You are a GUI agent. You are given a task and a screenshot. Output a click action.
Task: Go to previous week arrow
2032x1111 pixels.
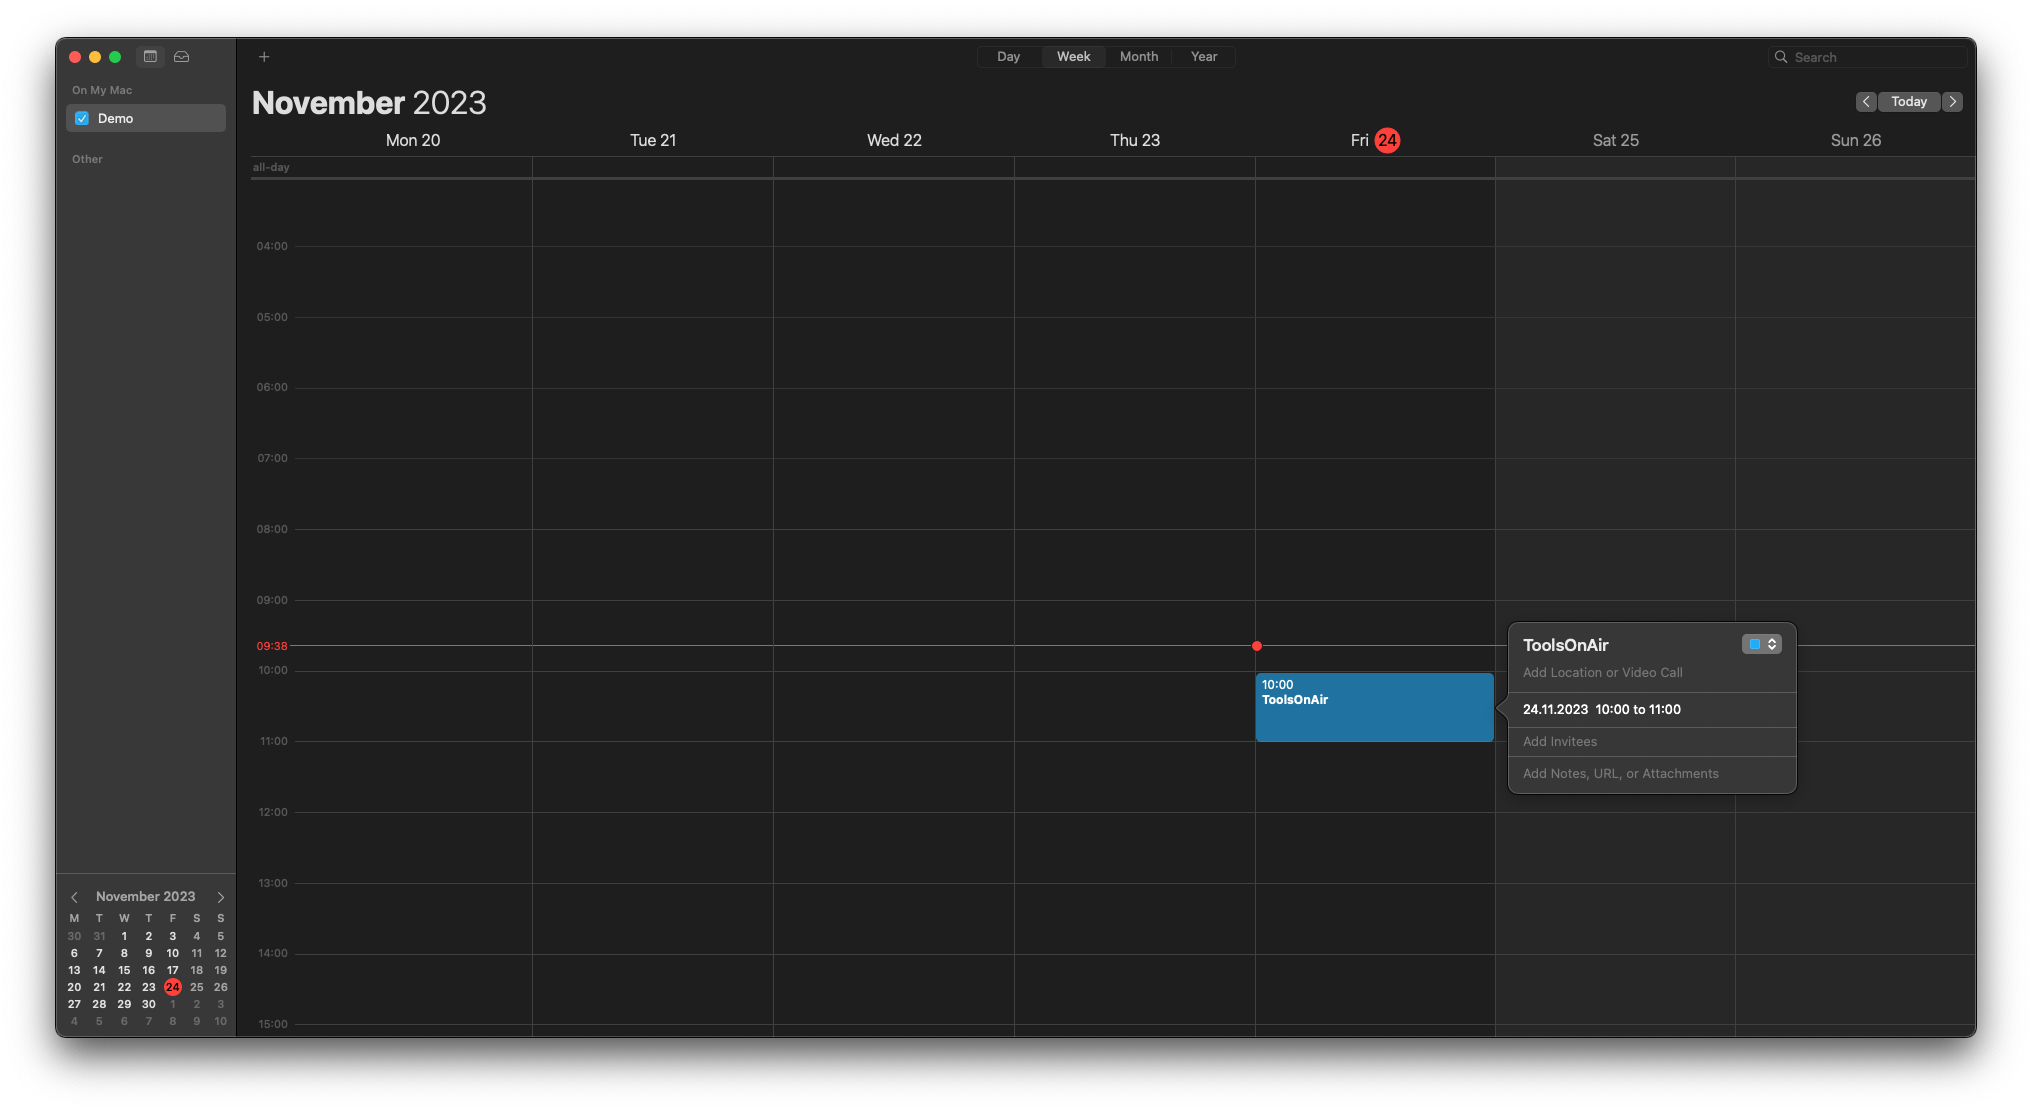1866,102
